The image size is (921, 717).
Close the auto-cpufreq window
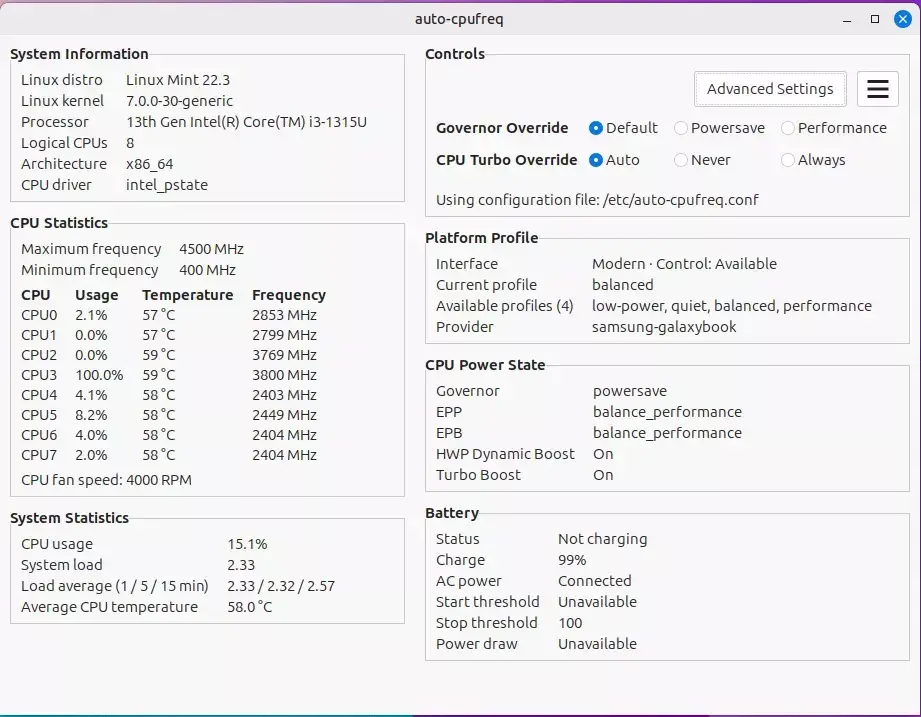(x=903, y=19)
